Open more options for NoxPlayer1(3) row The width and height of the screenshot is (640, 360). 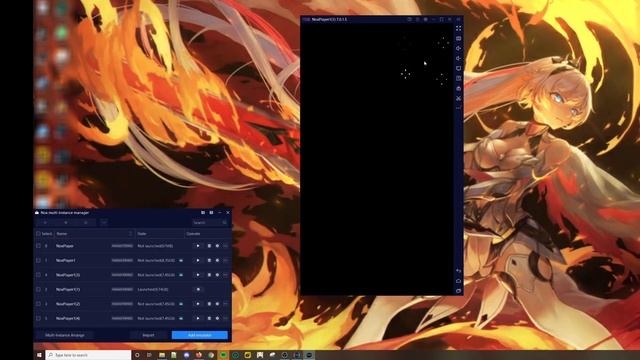225,275
